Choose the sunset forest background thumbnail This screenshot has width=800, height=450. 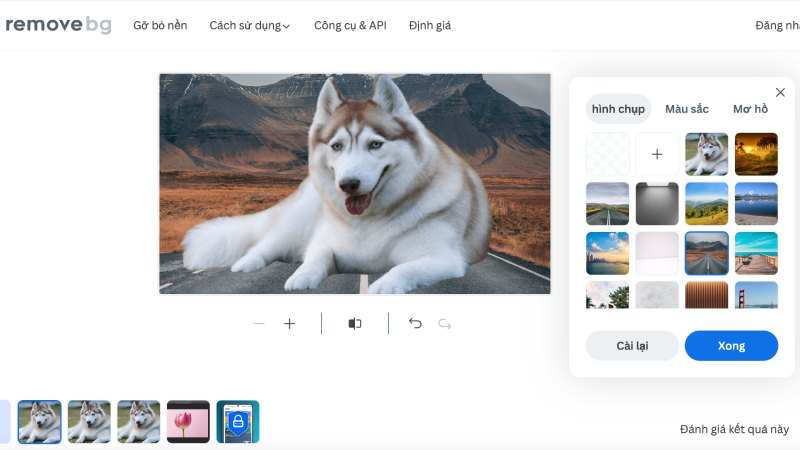[x=756, y=154]
